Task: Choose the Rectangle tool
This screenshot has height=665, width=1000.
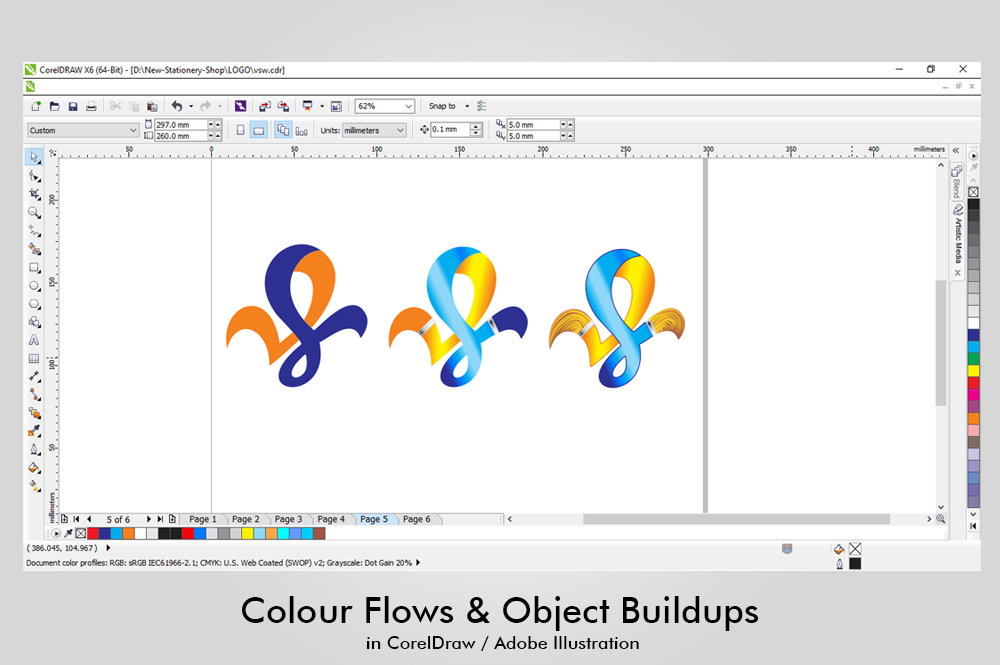Action: pyautogui.click(x=34, y=267)
